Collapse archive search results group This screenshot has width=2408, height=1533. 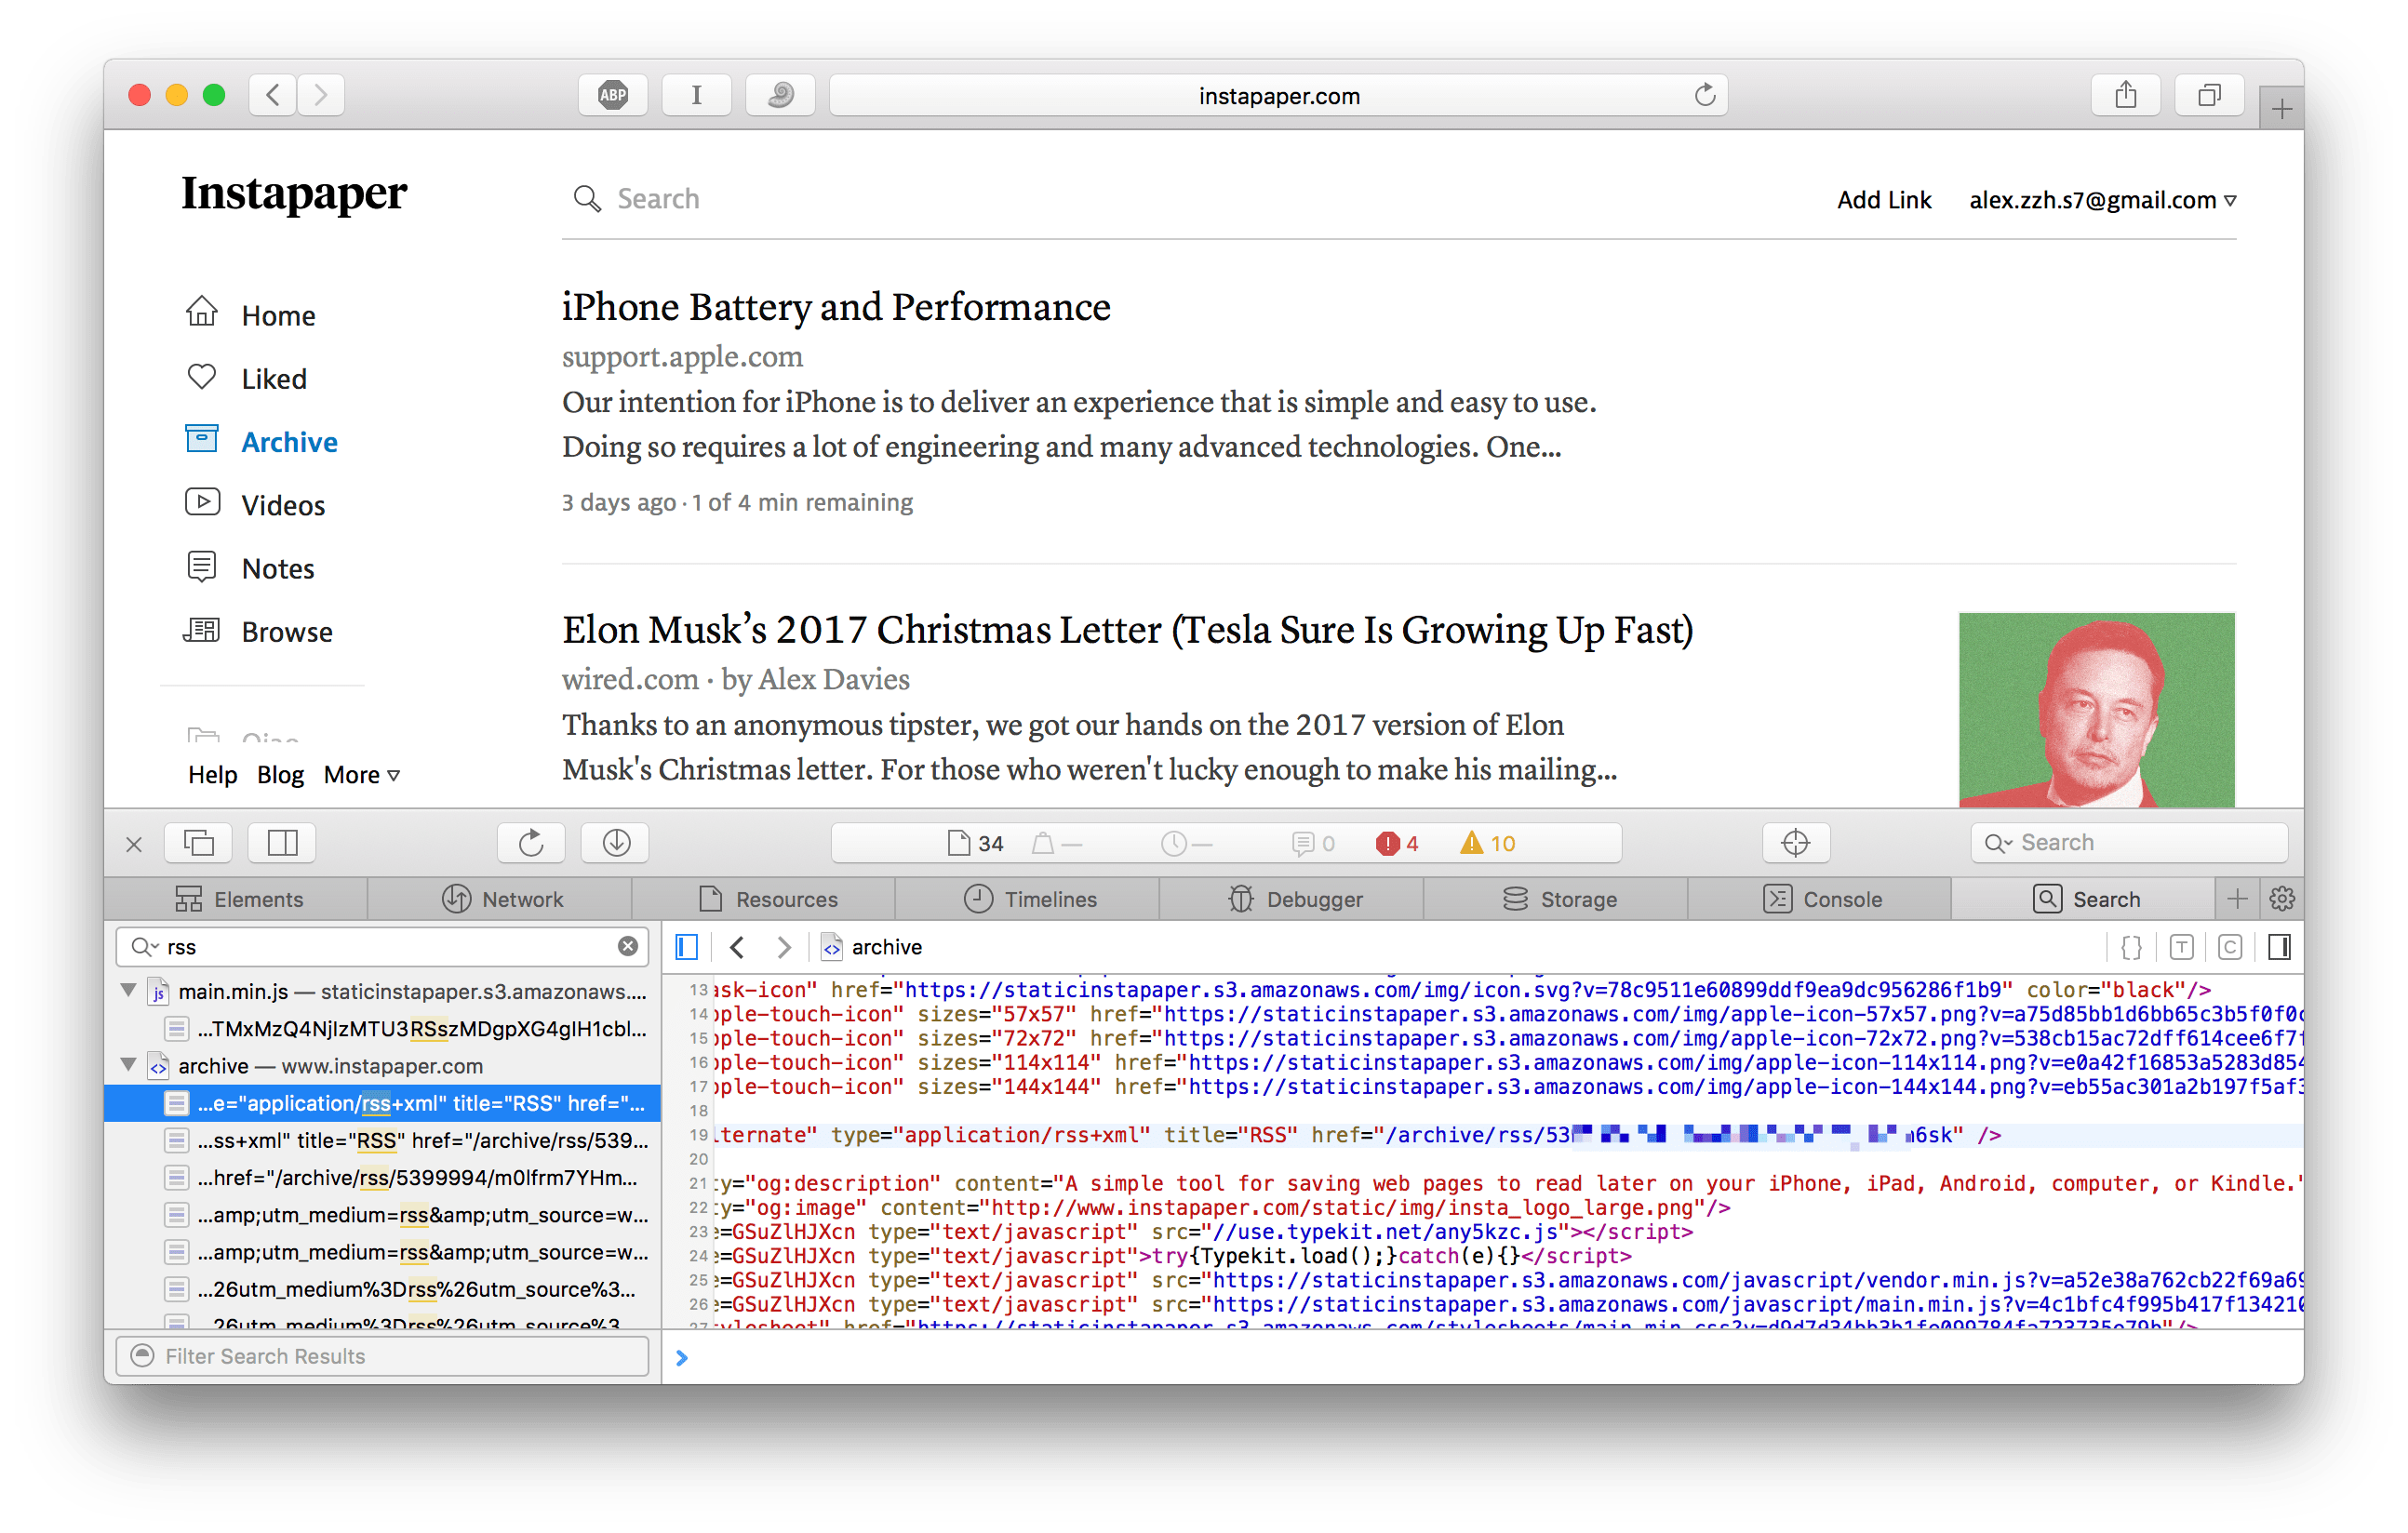point(129,1065)
